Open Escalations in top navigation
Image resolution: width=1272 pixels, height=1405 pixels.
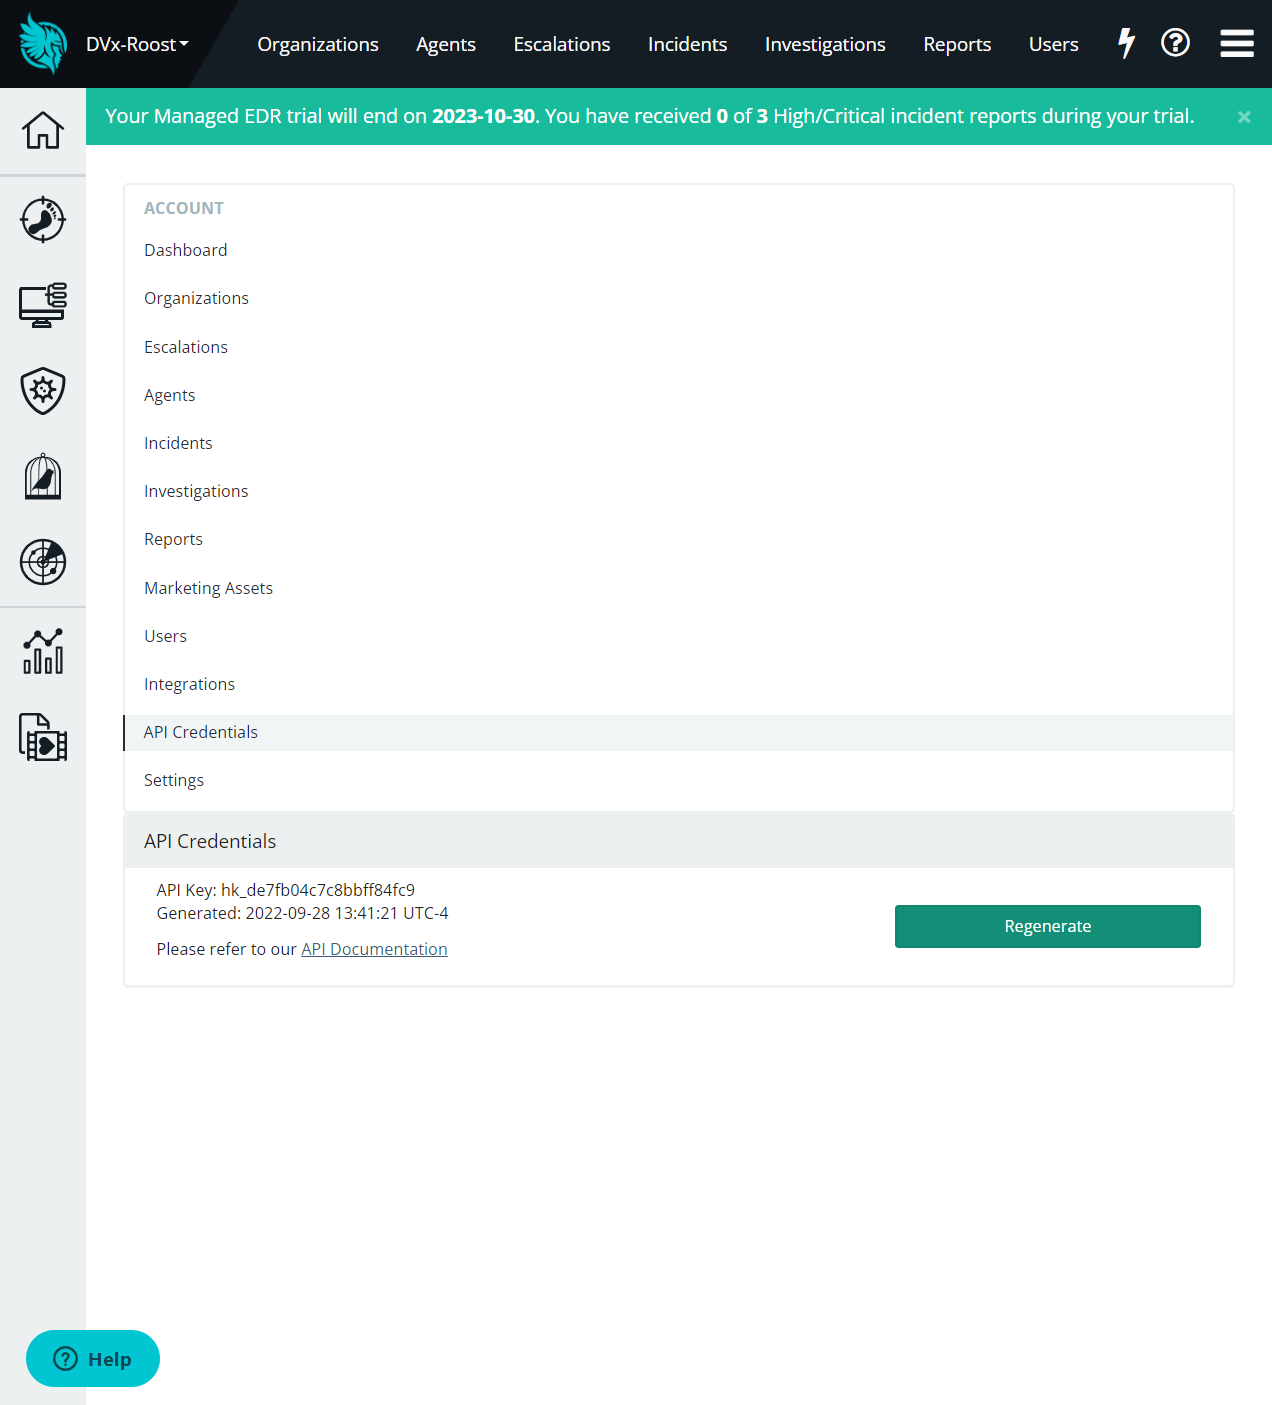click(562, 44)
